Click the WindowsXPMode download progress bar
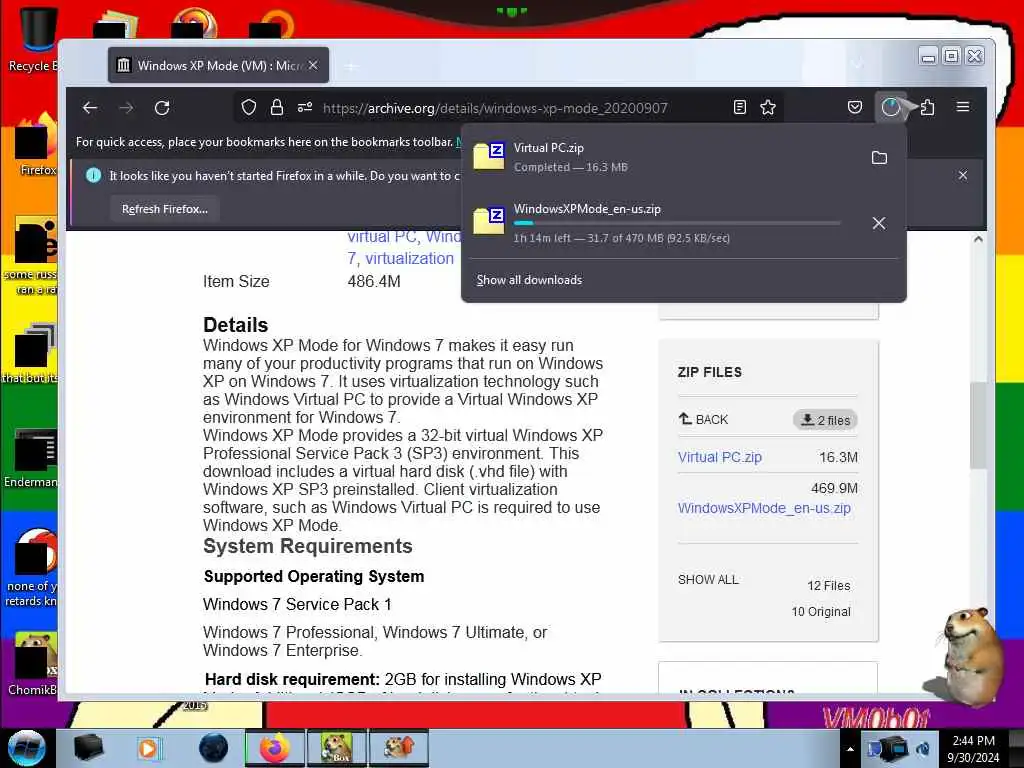1024x768 pixels. pyautogui.click(x=677, y=223)
